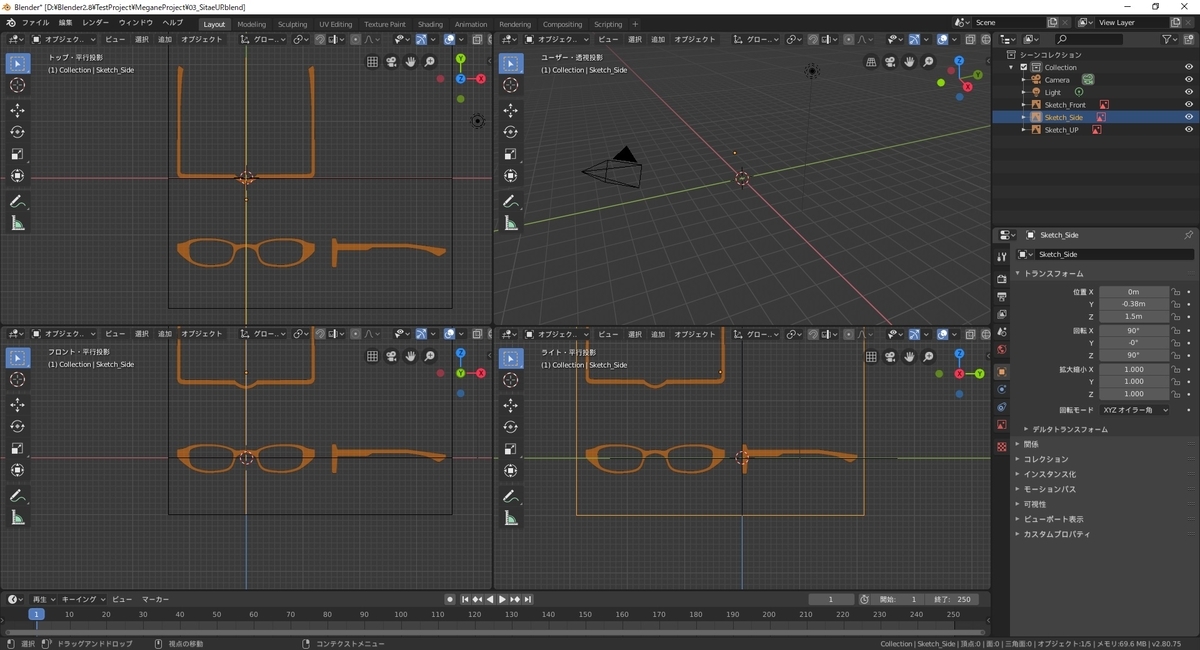
Task: Select the Cursor tool in Top orthographic viewport
Action: tap(17, 85)
